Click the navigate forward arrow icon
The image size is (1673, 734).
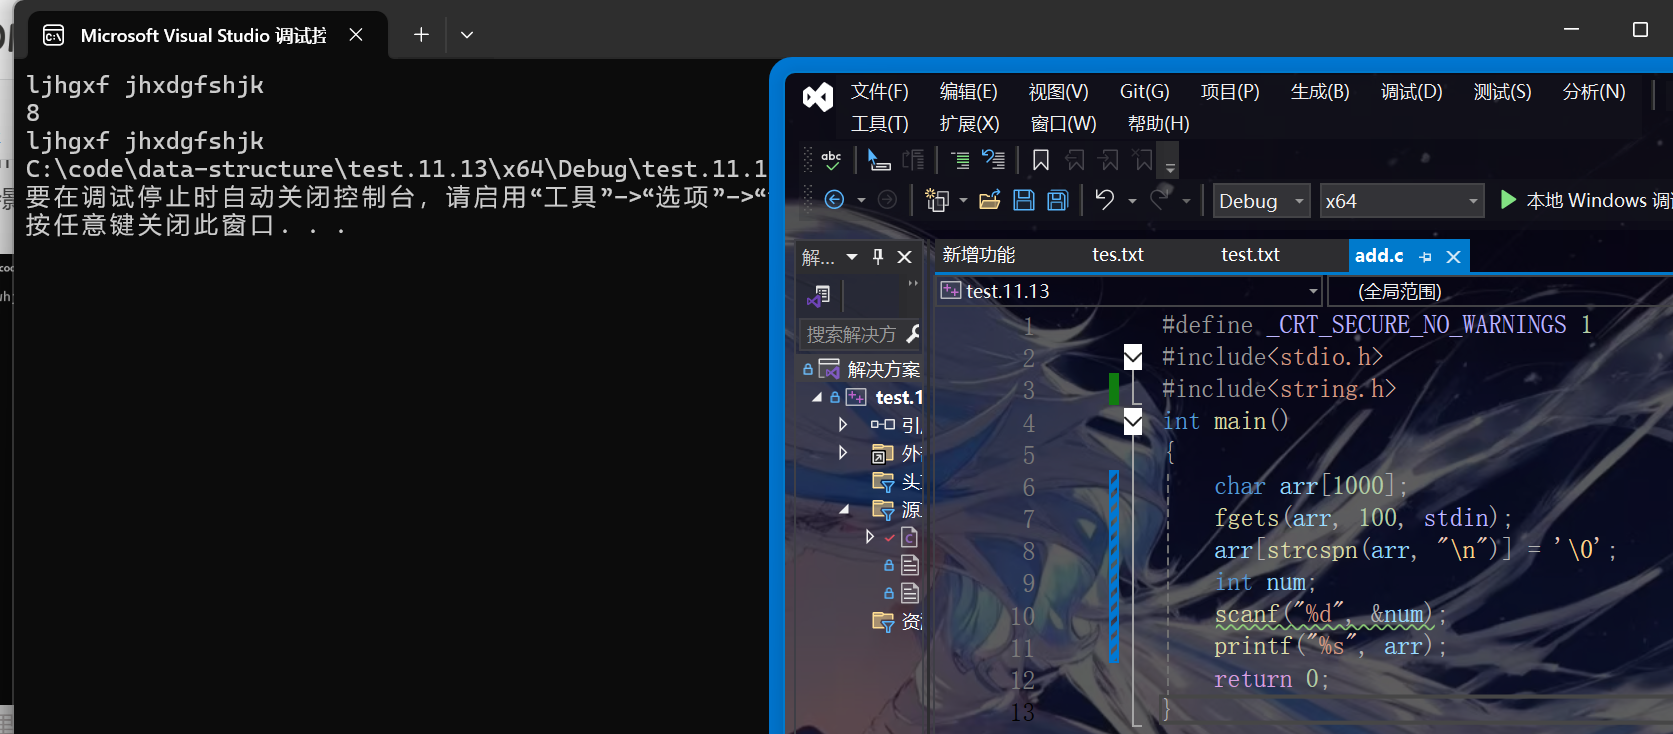point(887,200)
